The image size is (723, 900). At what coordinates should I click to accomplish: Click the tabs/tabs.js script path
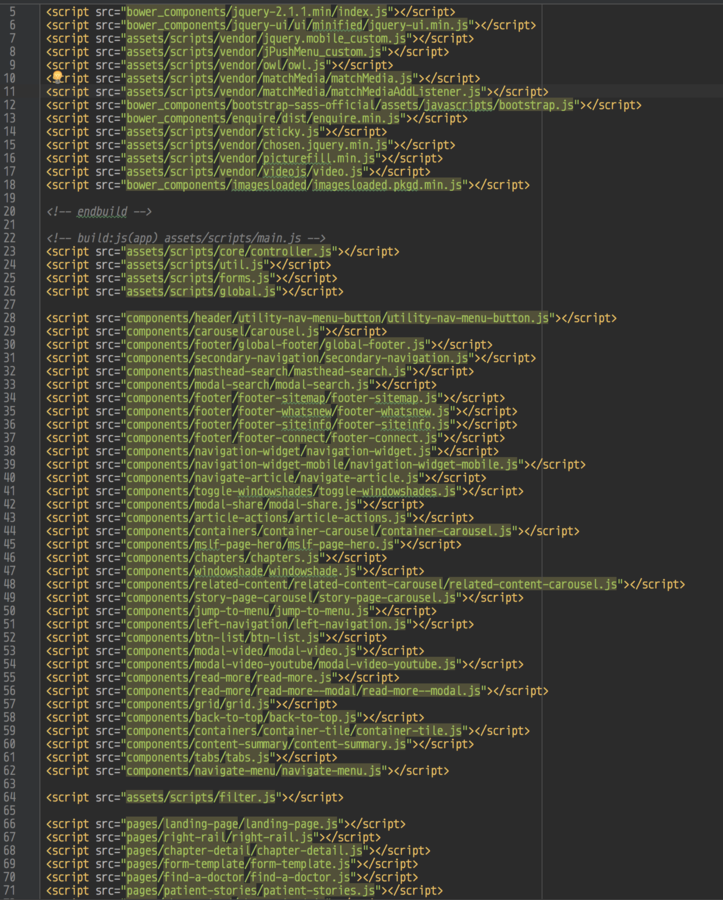198,757
